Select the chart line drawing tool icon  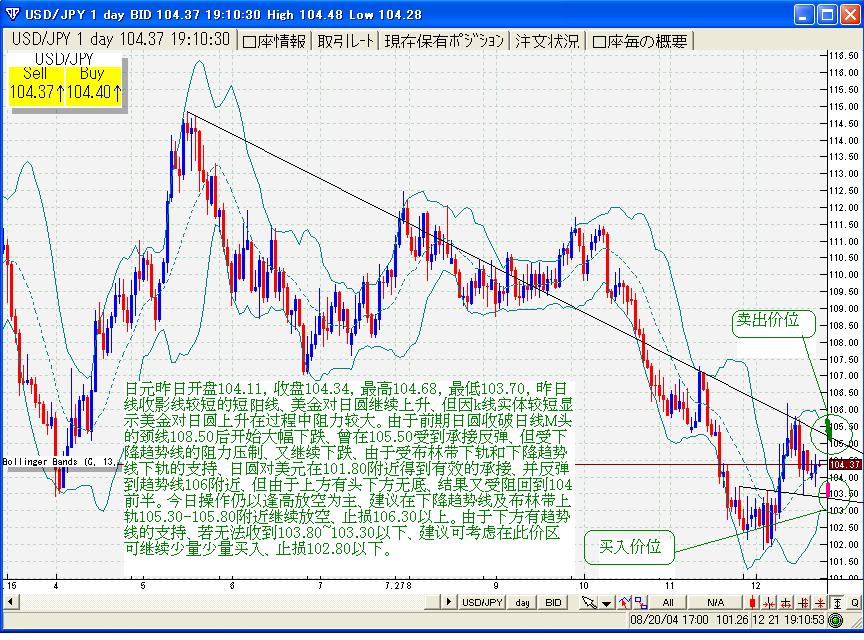click(x=625, y=603)
